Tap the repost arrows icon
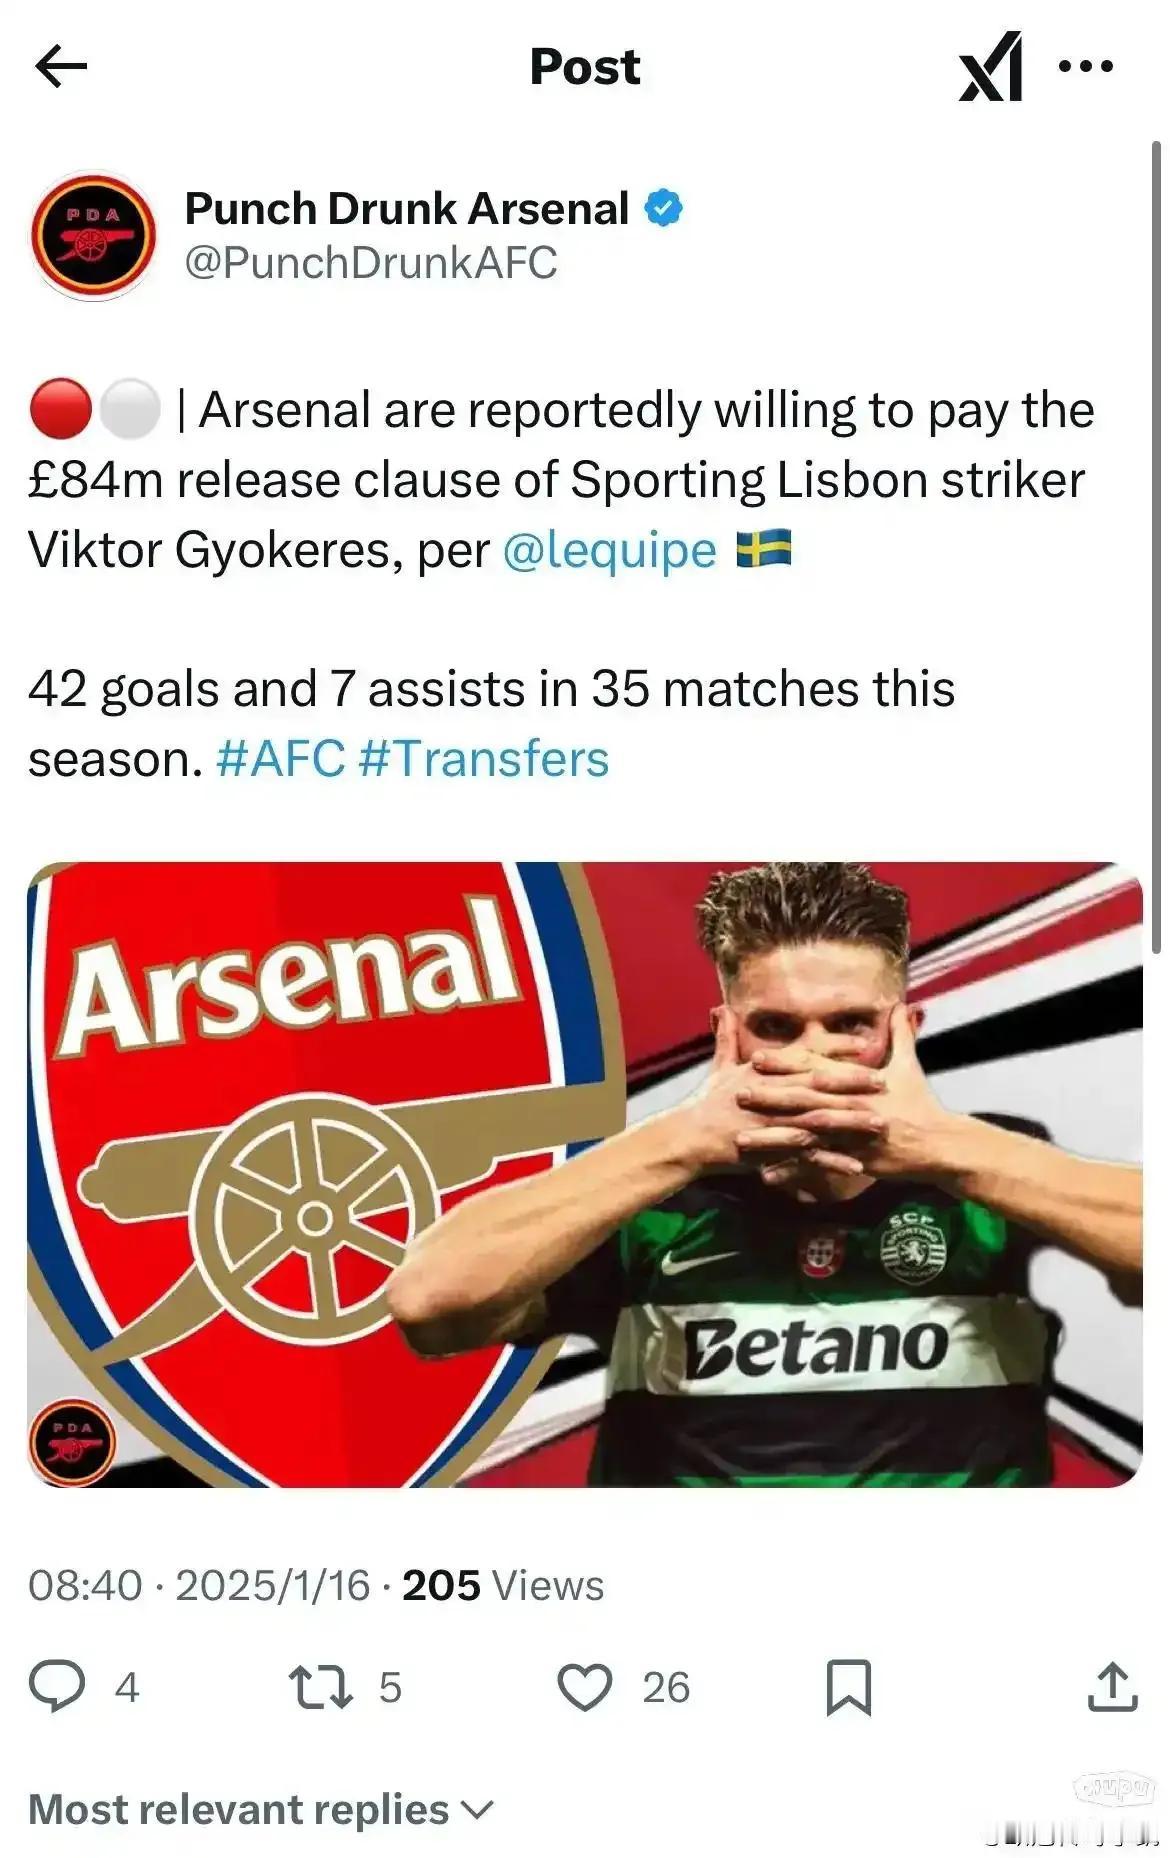1170x1858 pixels. coord(320,1686)
